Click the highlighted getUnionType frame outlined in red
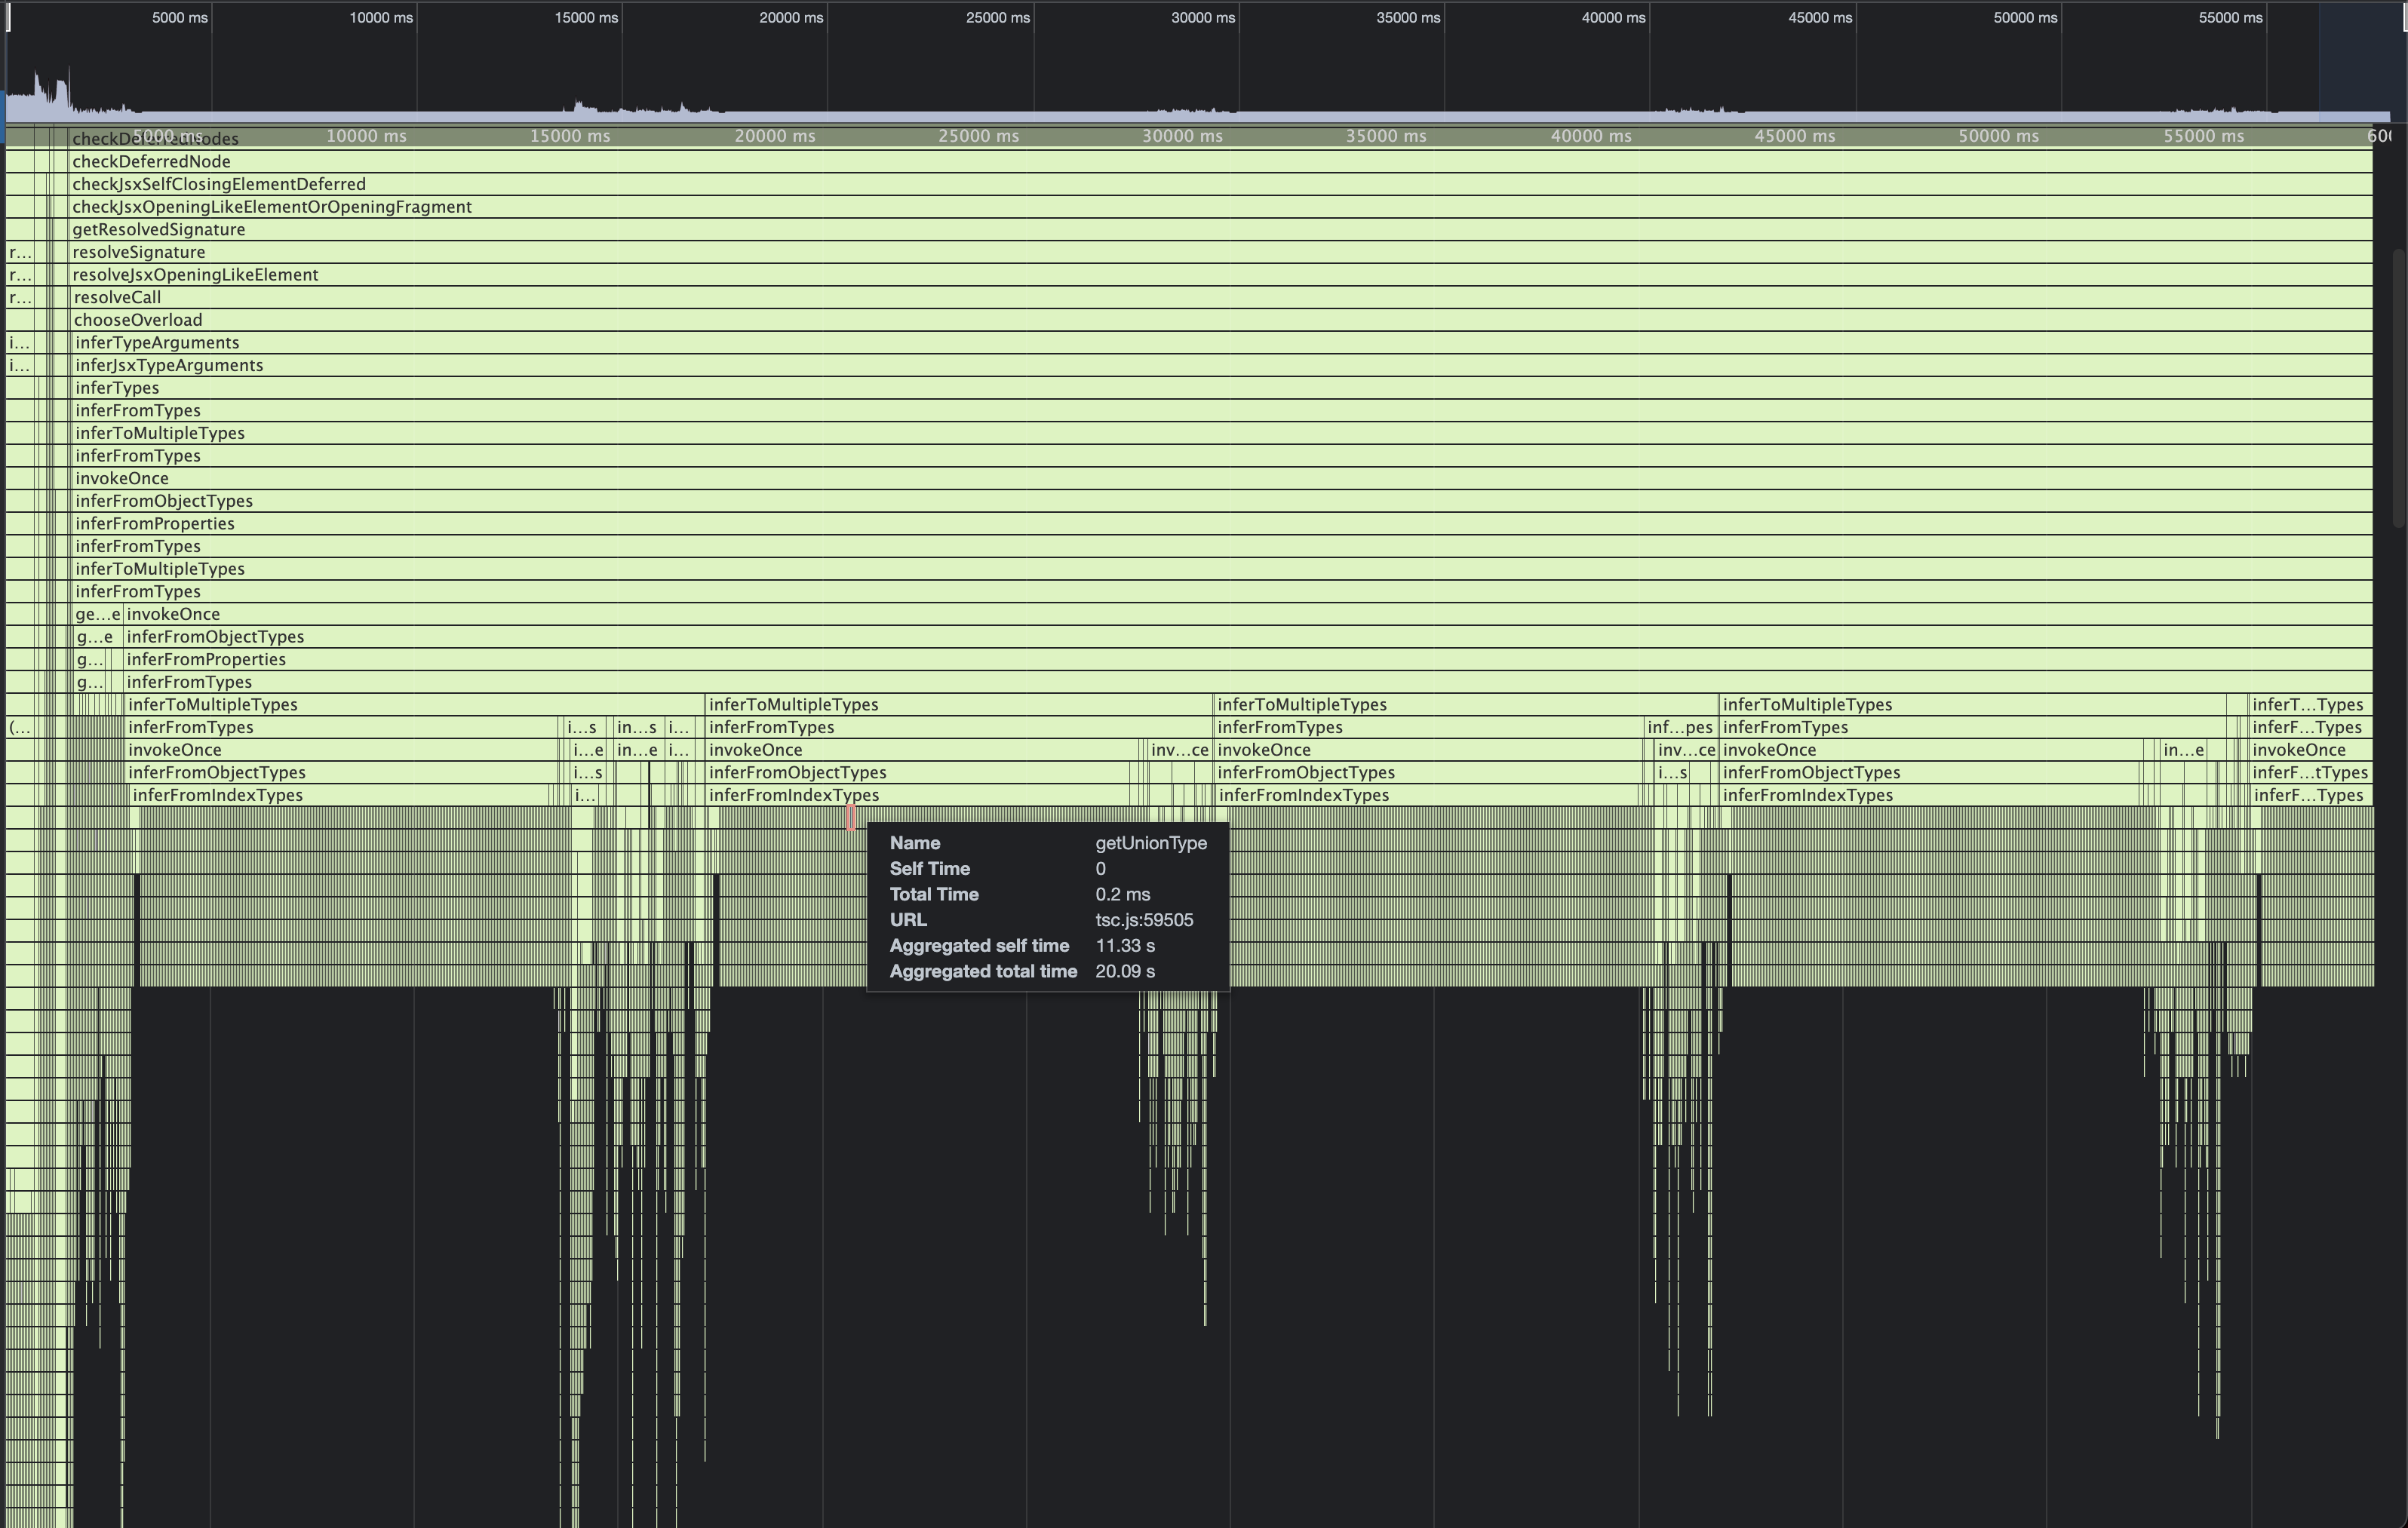The image size is (2408, 1528). pyautogui.click(x=851, y=818)
